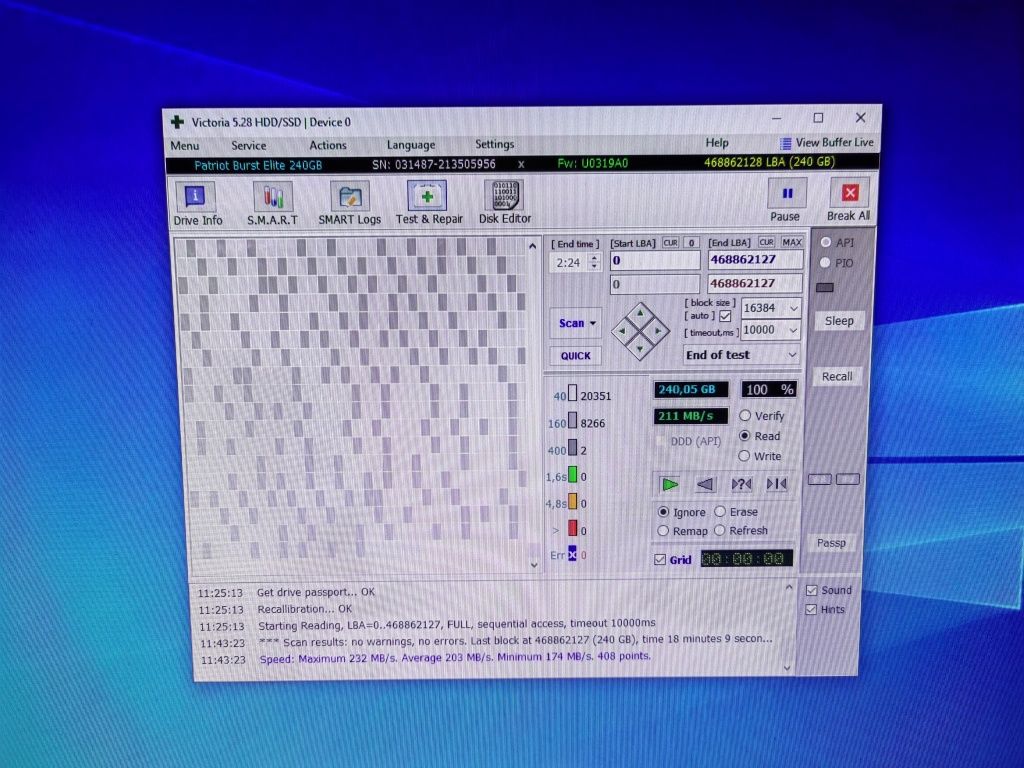The width and height of the screenshot is (1024, 768).
Task: Toggle the Hints checkbox
Action: click(811, 610)
